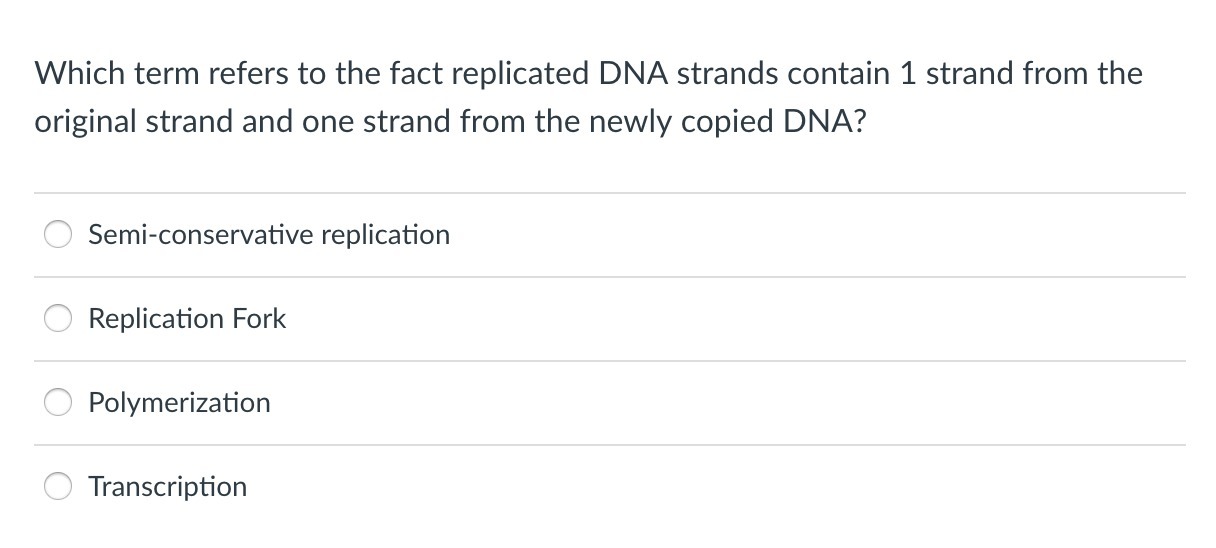Click the question line beginning "Which term"
This screenshot has height=548, width=1216.
[x=588, y=73]
